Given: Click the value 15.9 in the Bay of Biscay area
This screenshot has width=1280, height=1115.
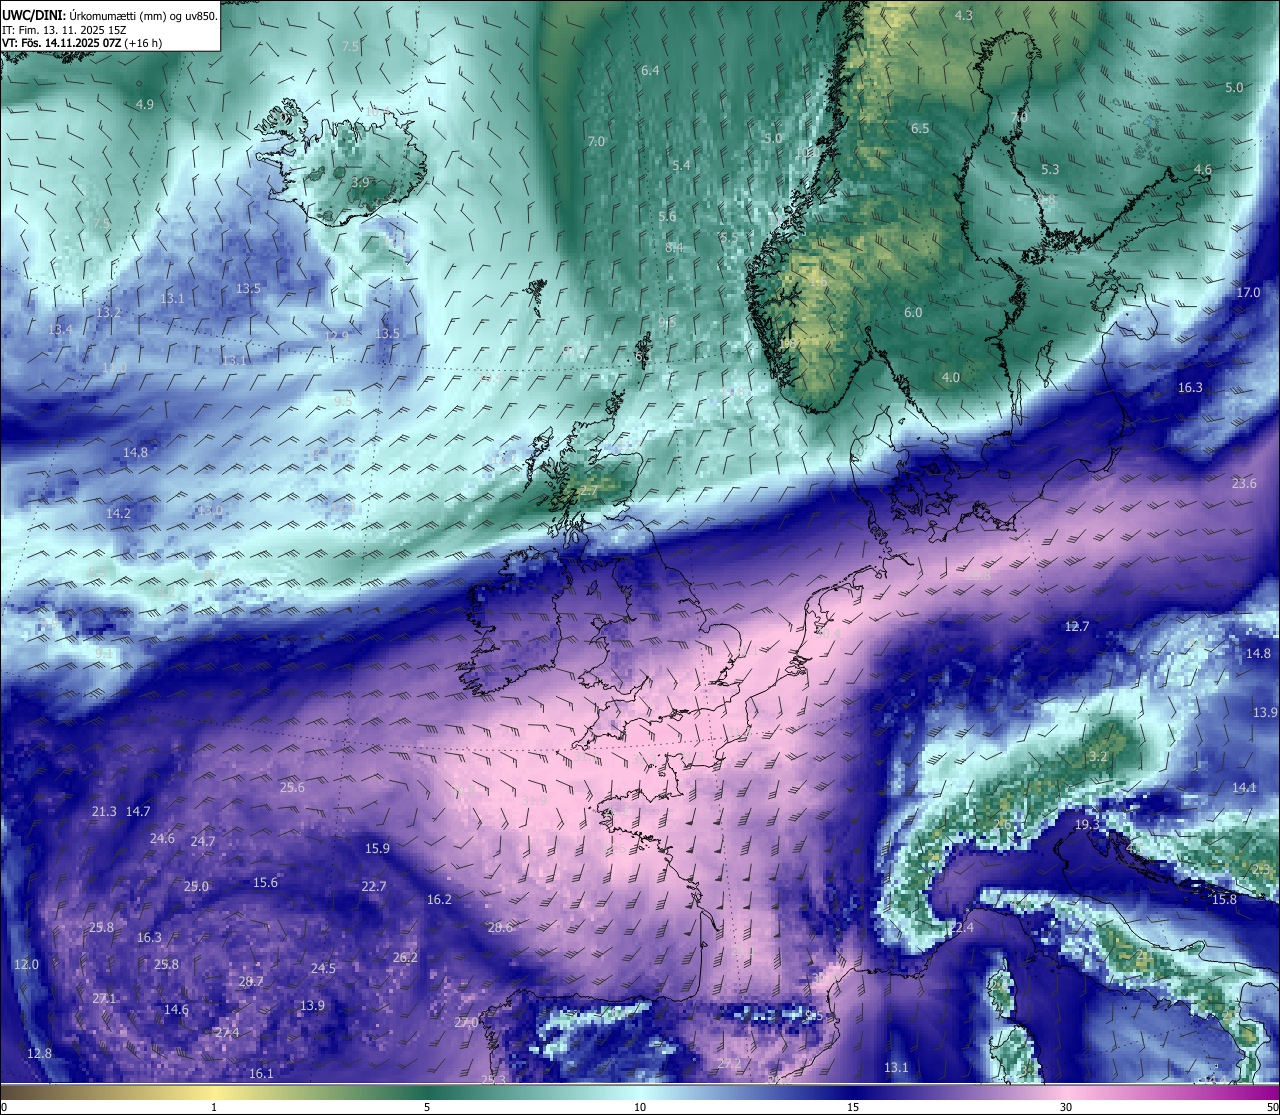Looking at the screenshot, I should [377, 848].
